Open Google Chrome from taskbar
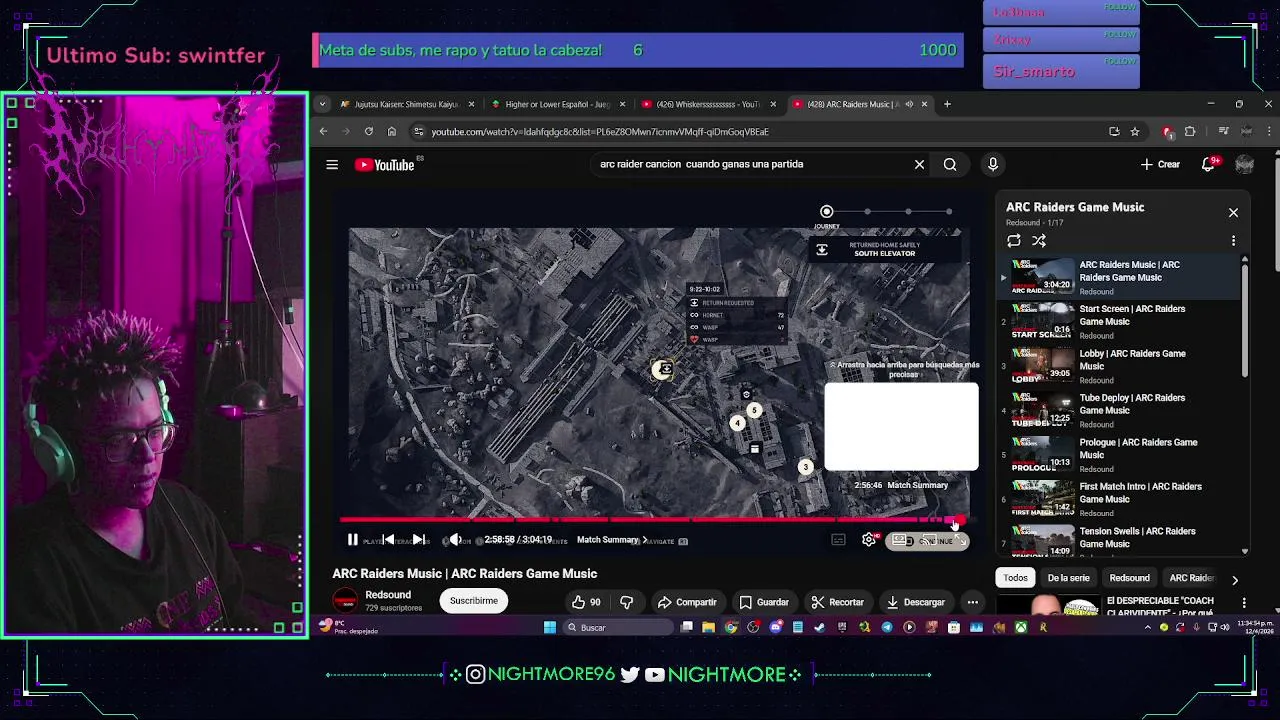 [x=731, y=627]
